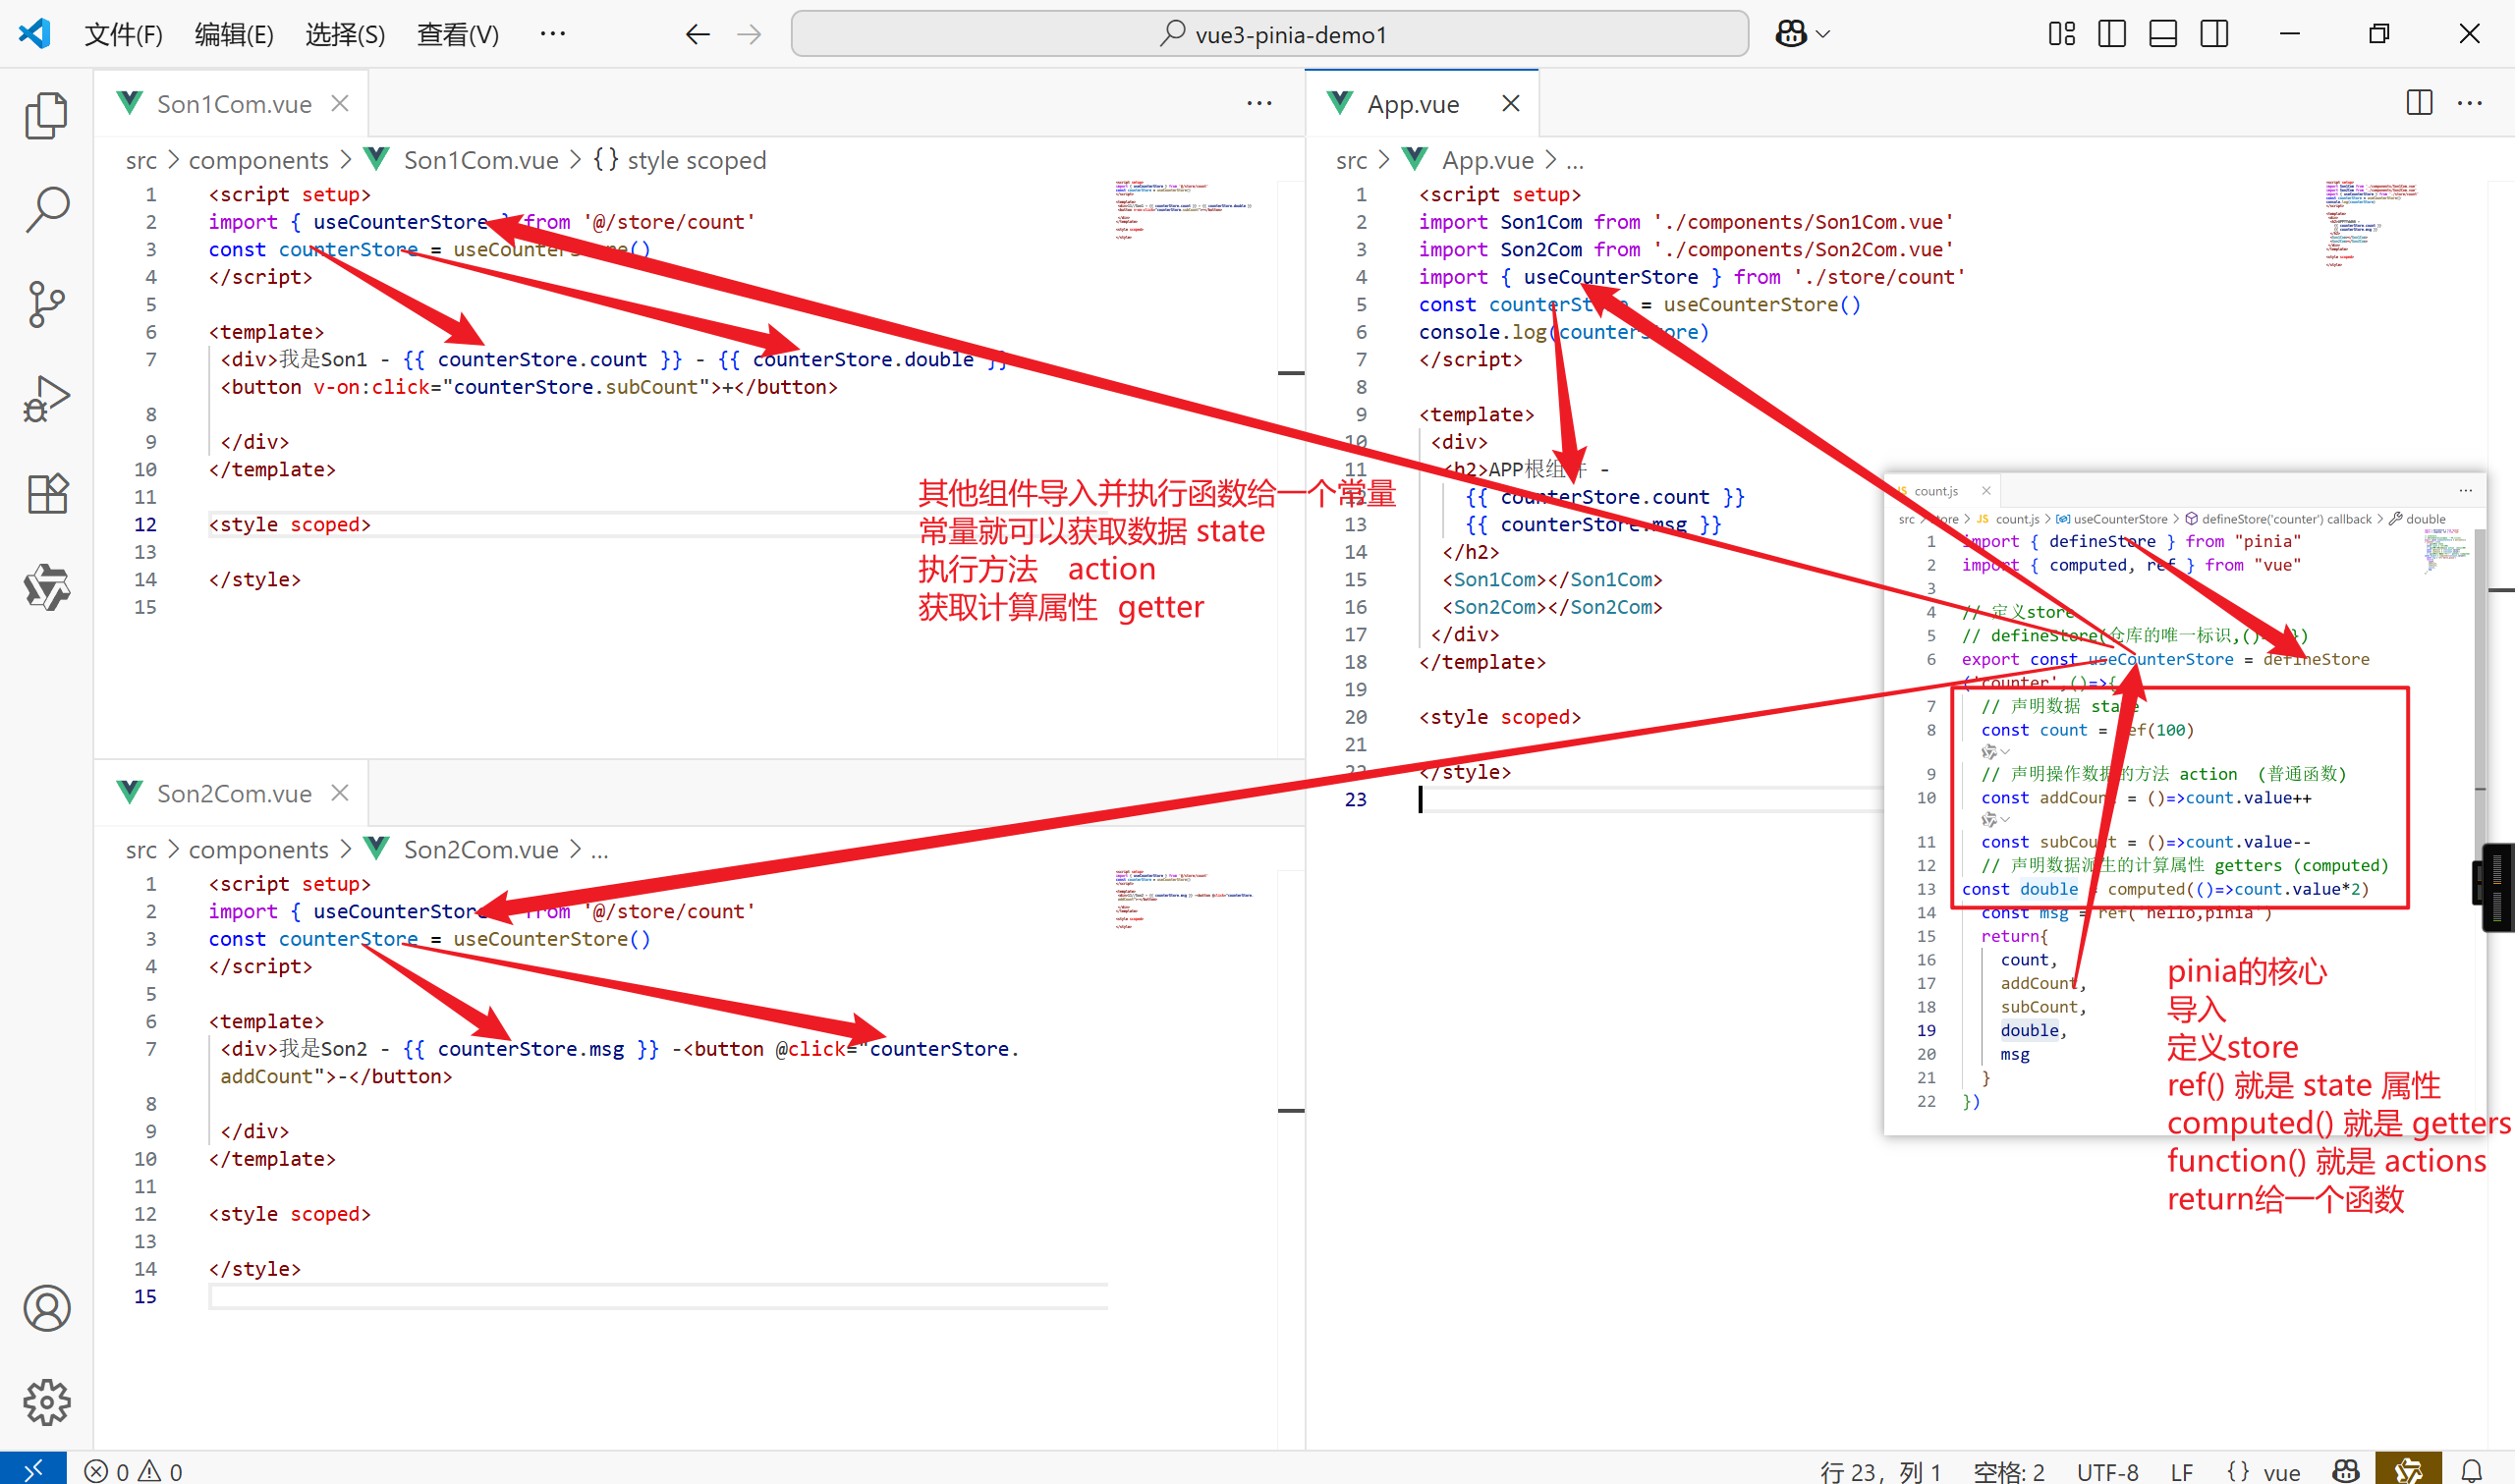The image size is (2515, 1484).
Task: Open the 文件(F) menu
Action: pos(123,34)
